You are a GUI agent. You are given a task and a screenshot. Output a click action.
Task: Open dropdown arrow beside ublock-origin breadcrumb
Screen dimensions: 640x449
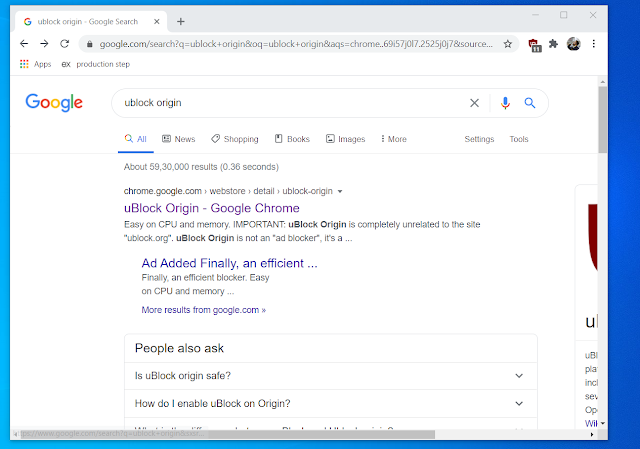(x=340, y=191)
